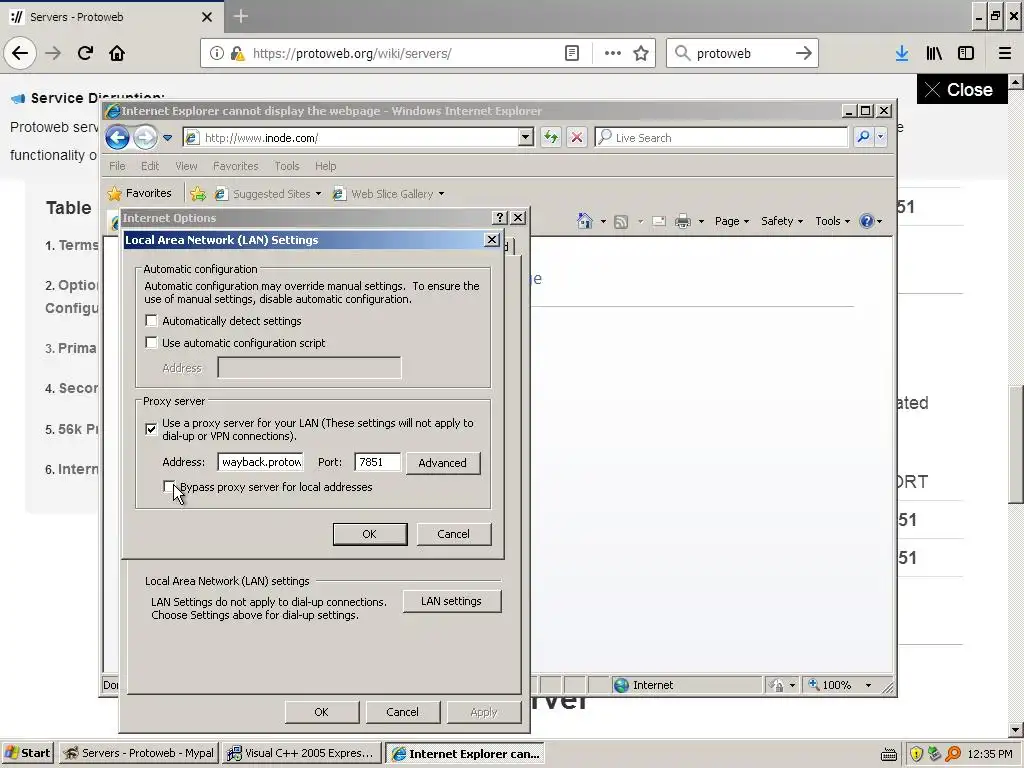1024x768 pixels.
Task: Click the Live Search magnifier button
Action: click(x=863, y=137)
